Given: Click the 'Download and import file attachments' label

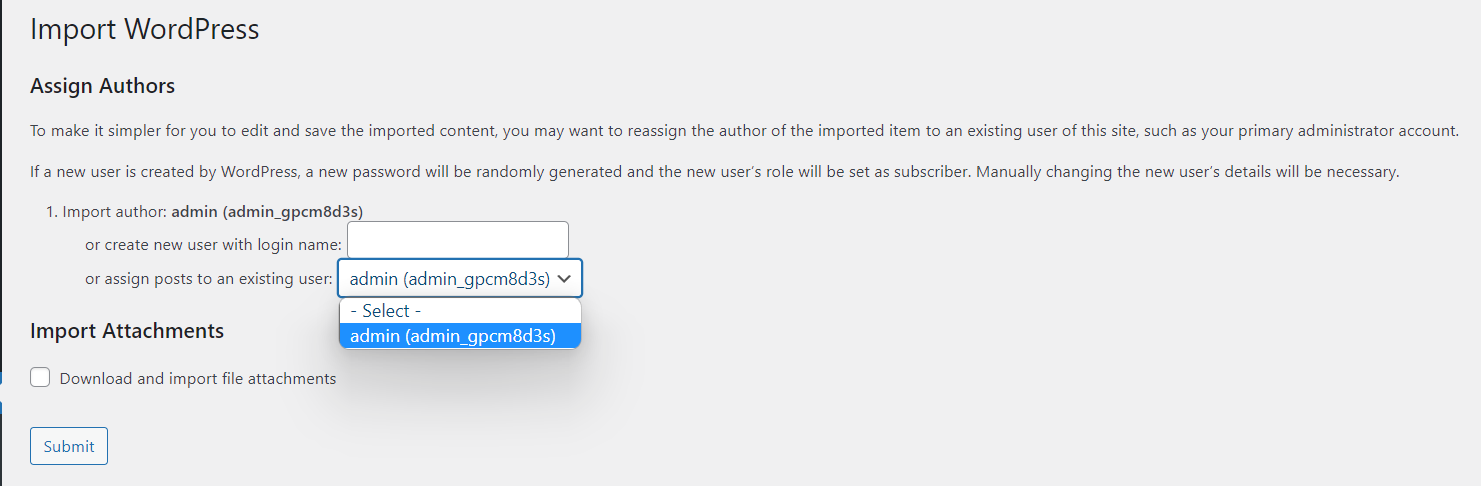Looking at the screenshot, I should pos(198,379).
